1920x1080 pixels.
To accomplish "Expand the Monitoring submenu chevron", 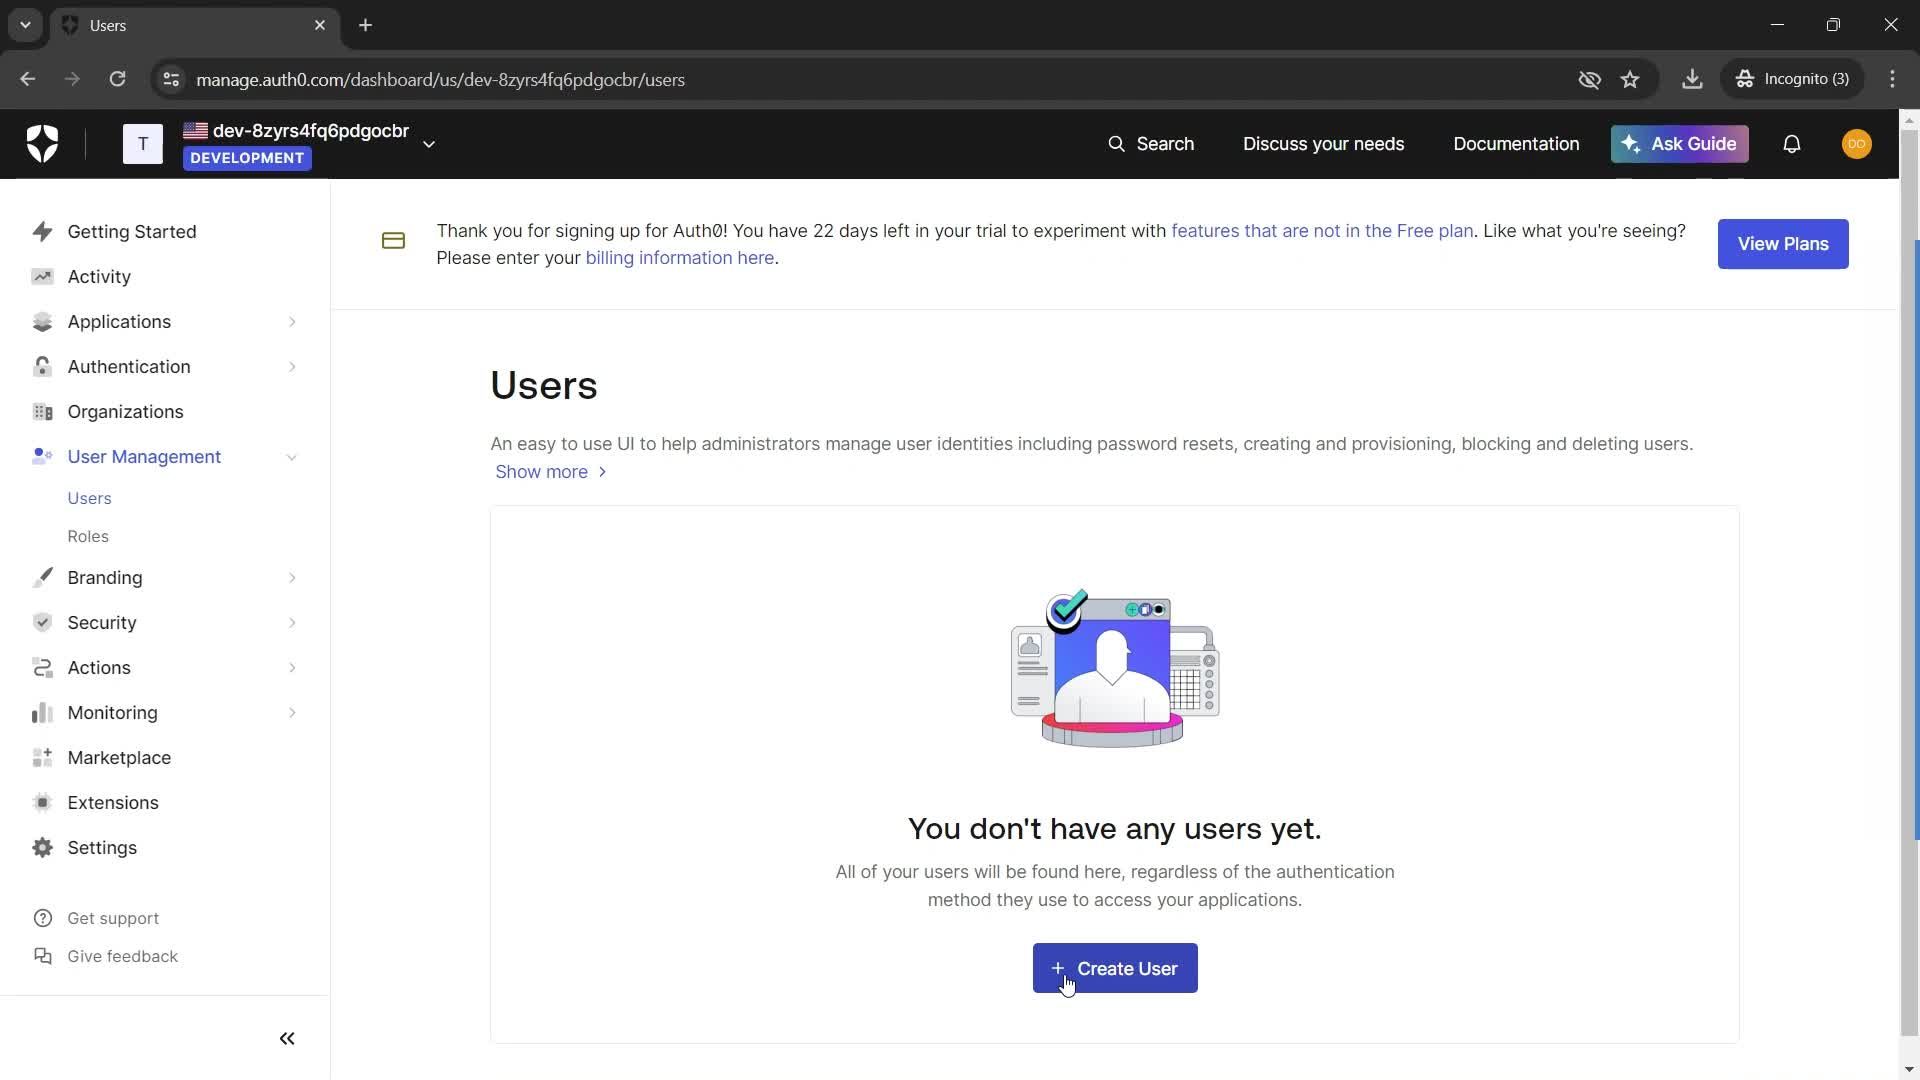I will pyautogui.click(x=292, y=713).
